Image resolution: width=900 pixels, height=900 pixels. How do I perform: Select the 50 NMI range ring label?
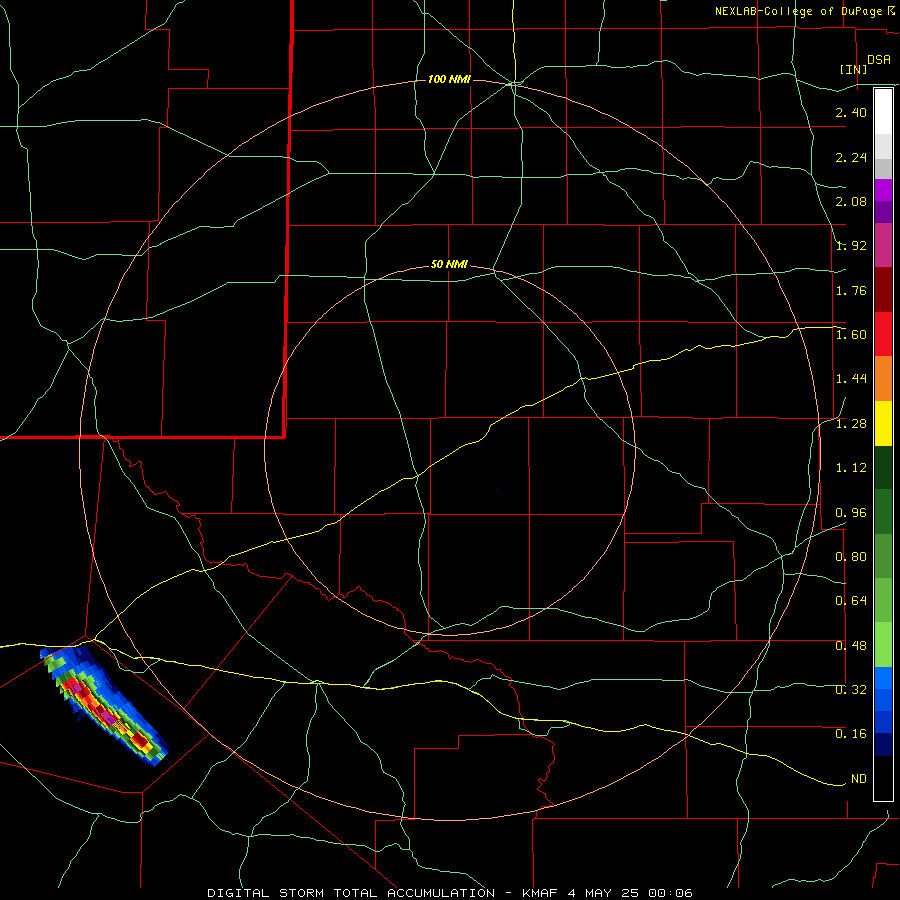tap(449, 265)
